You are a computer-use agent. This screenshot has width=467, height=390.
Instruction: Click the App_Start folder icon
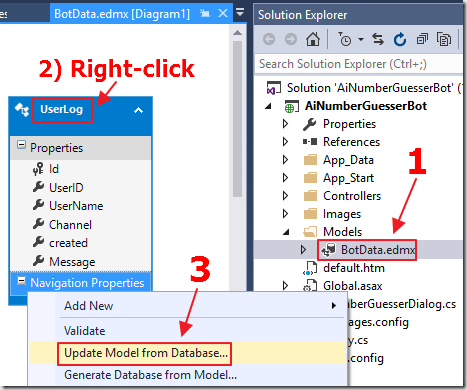tap(310, 178)
